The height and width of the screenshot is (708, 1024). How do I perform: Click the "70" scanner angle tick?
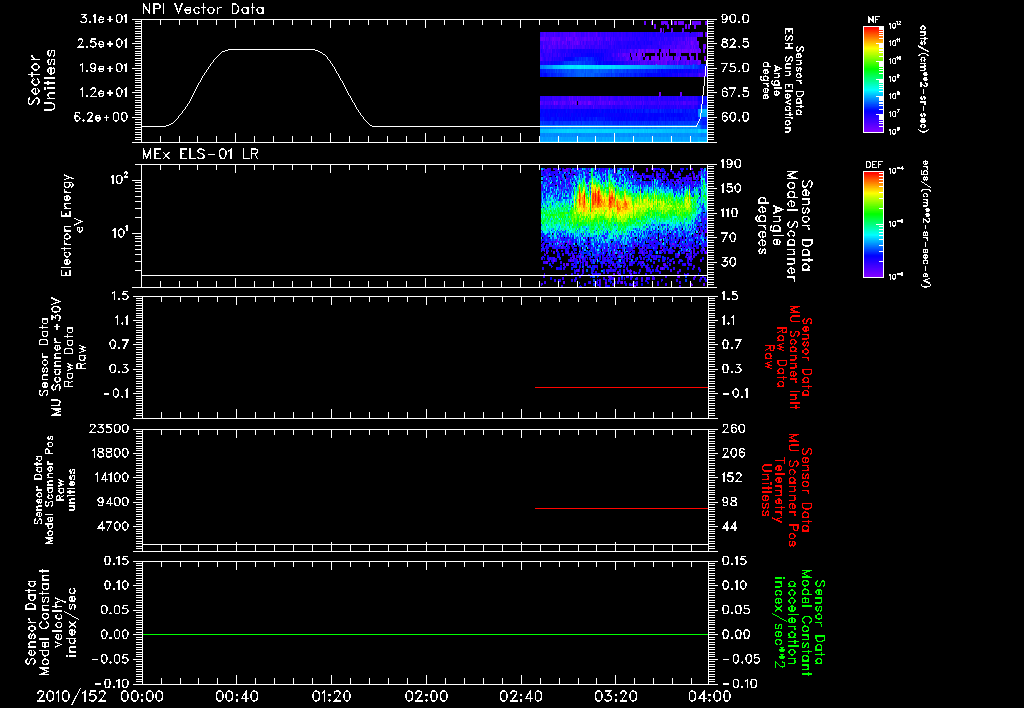[728, 238]
